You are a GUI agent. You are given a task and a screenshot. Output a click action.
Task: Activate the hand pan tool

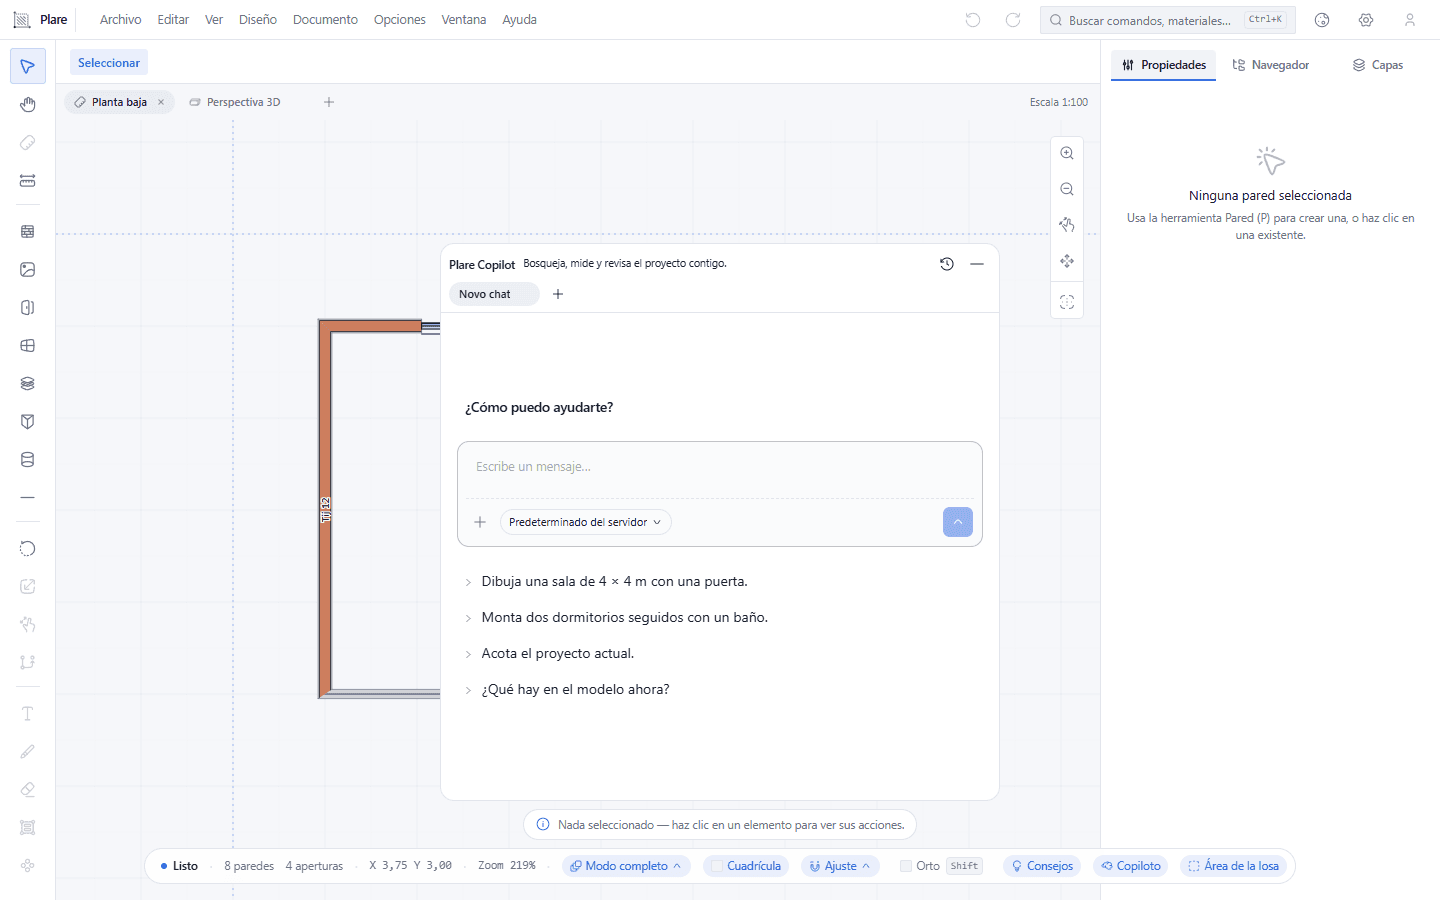28,105
